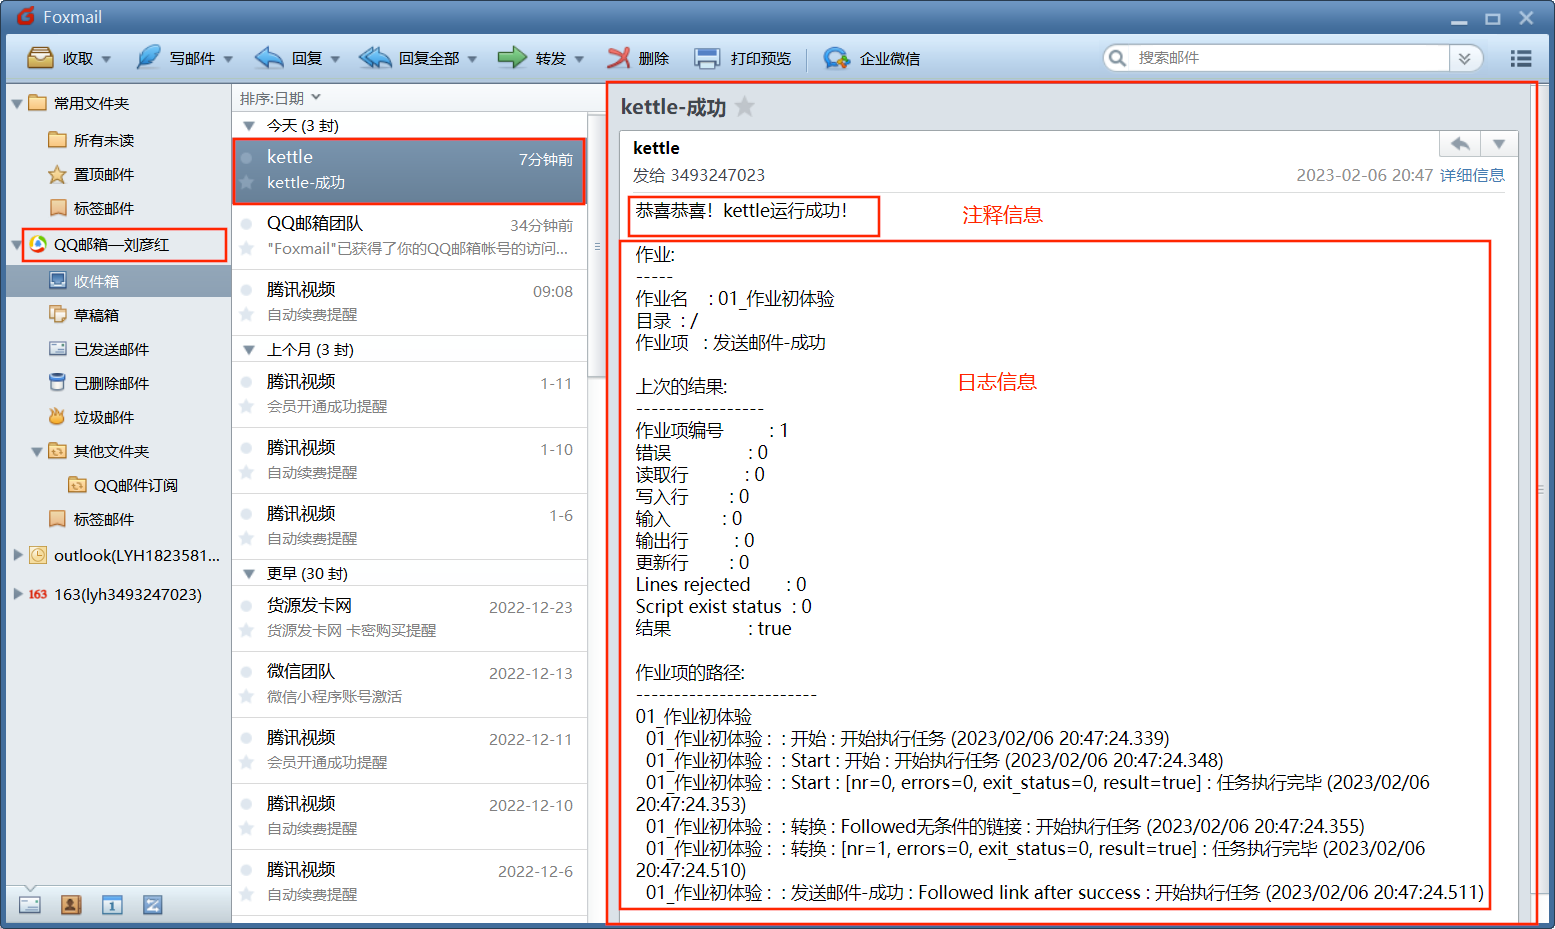Click the 转发 forward arrow icon

pos(512,58)
